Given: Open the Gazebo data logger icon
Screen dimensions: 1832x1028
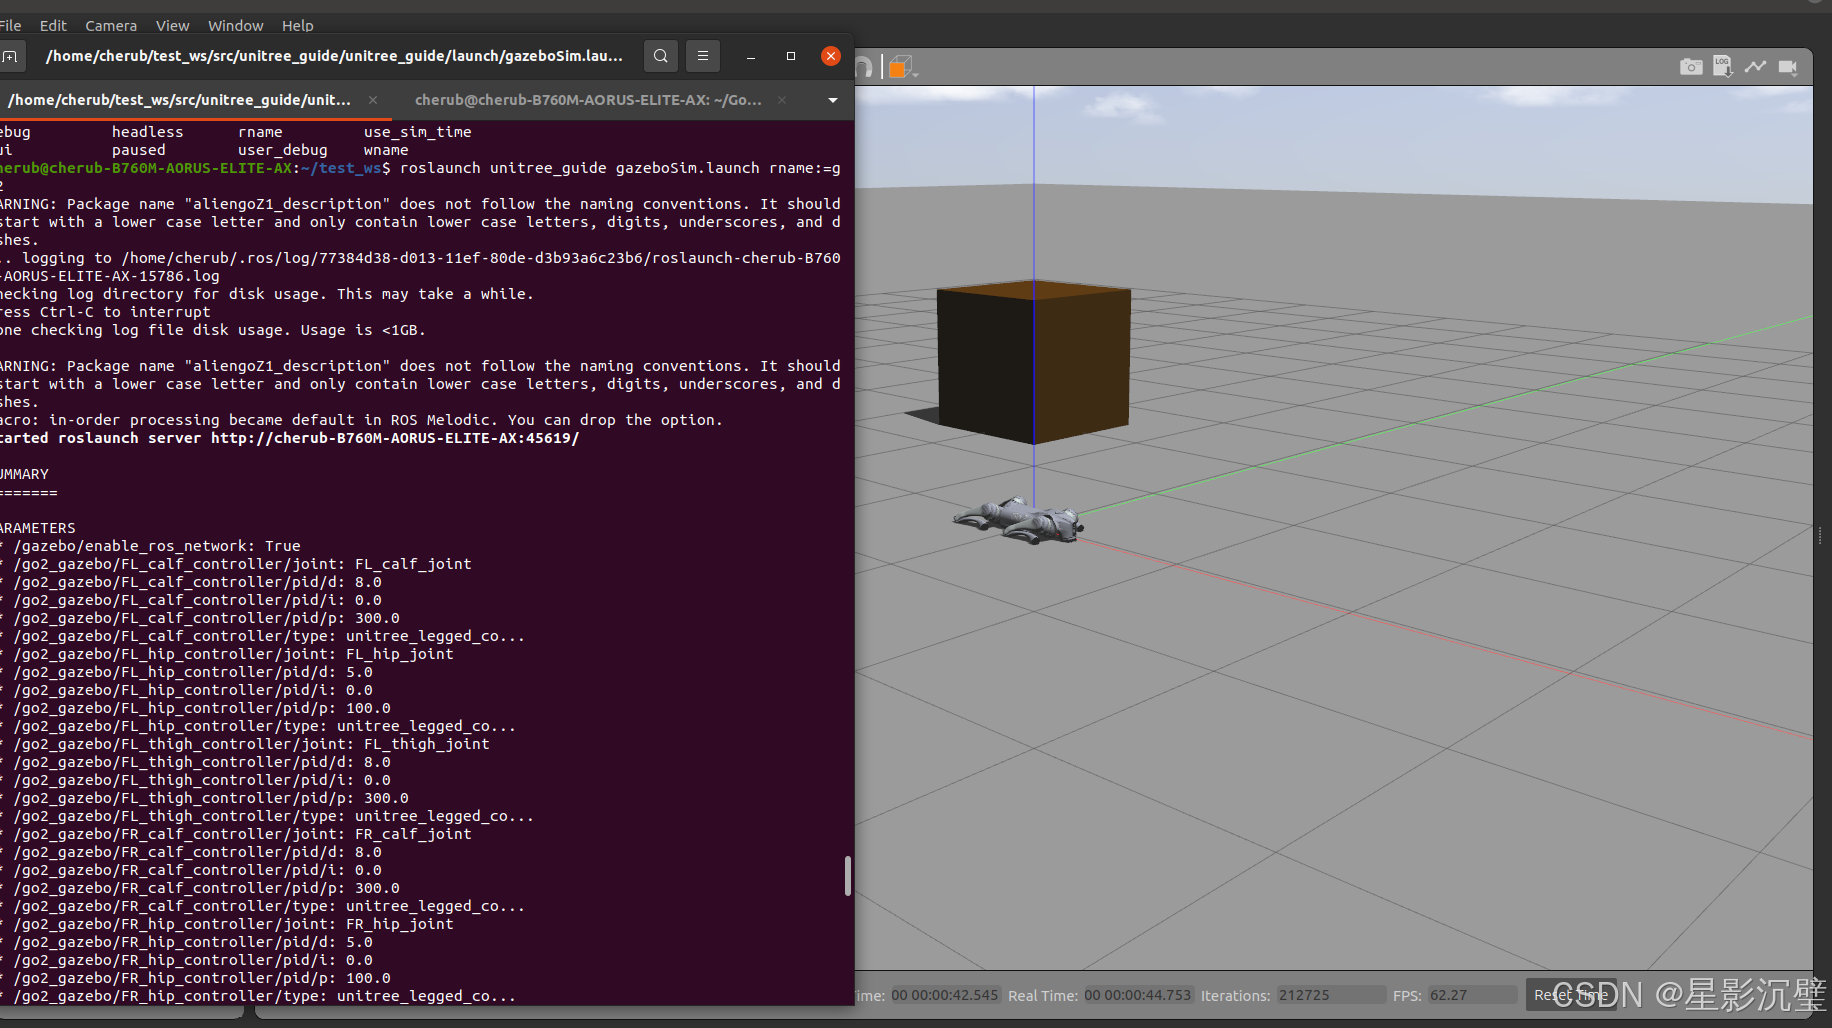Looking at the screenshot, I should coord(1723,67).
